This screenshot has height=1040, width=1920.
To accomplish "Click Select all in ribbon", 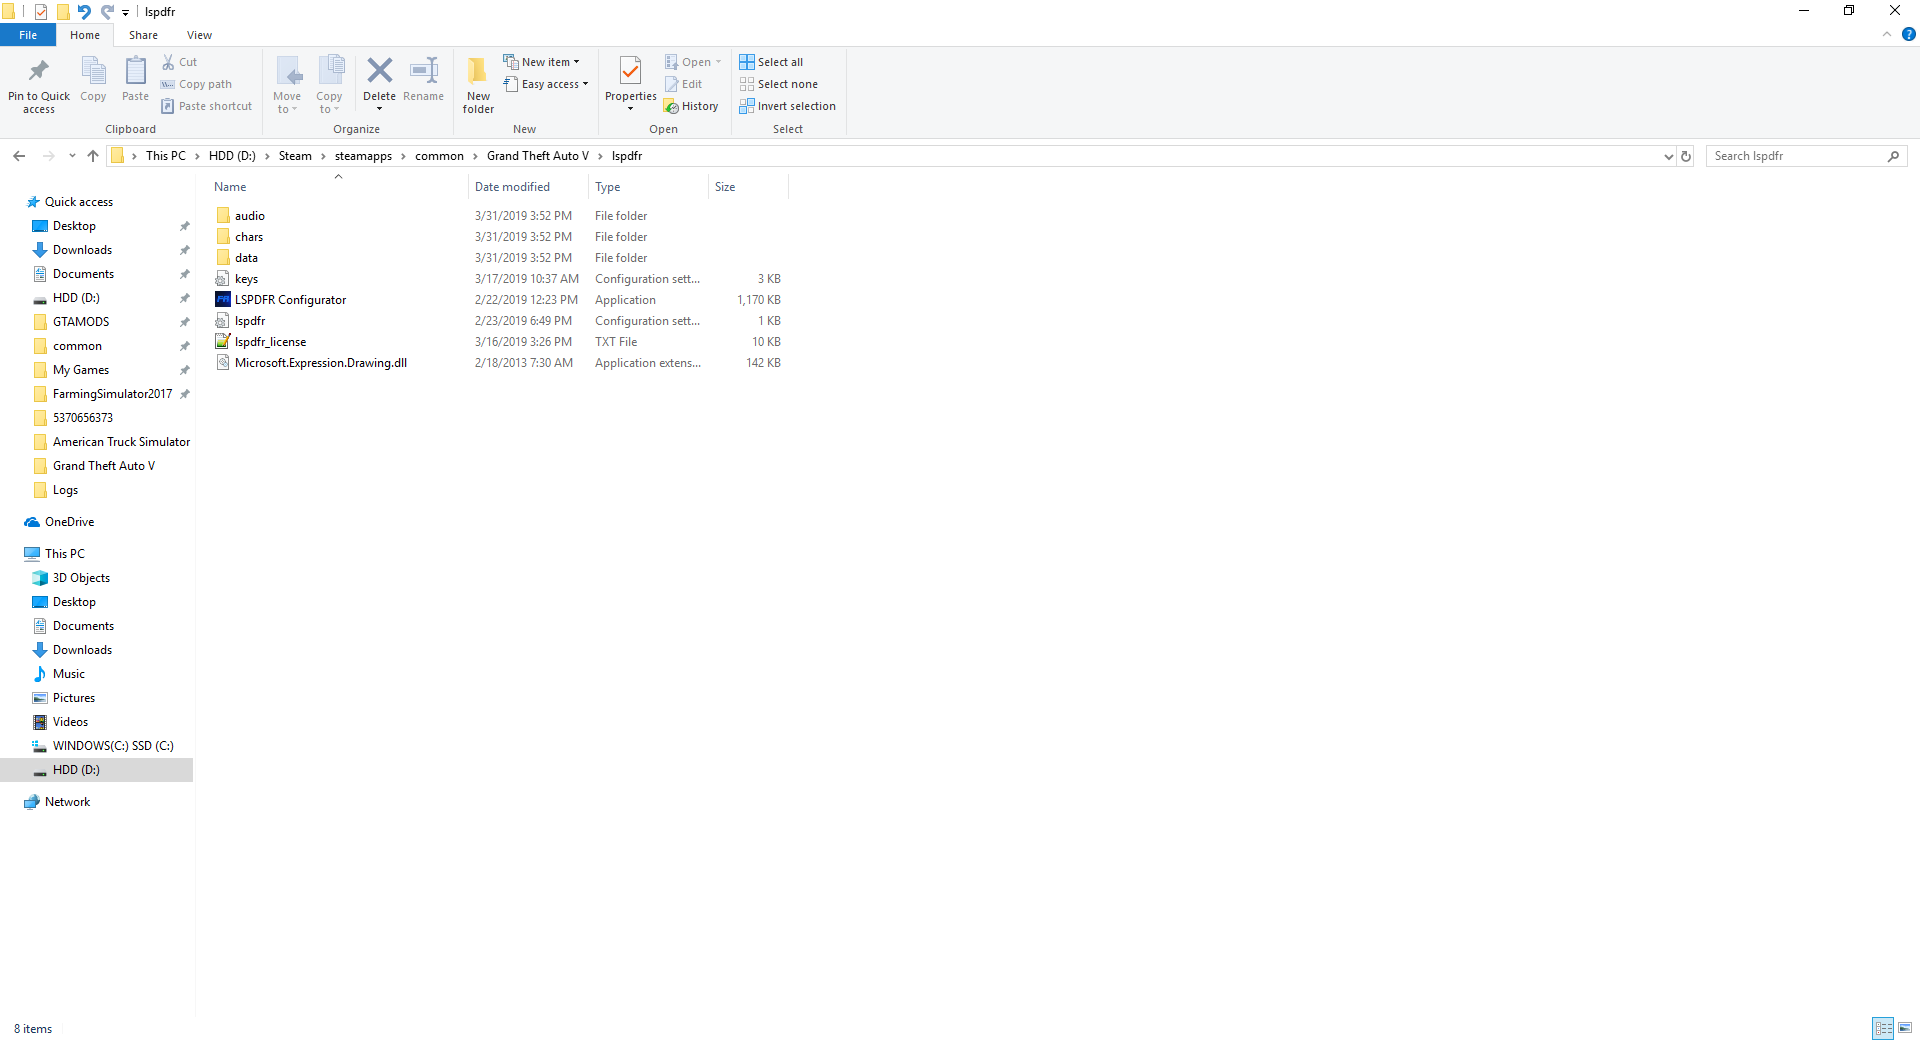I will click(x=771, y=62).
